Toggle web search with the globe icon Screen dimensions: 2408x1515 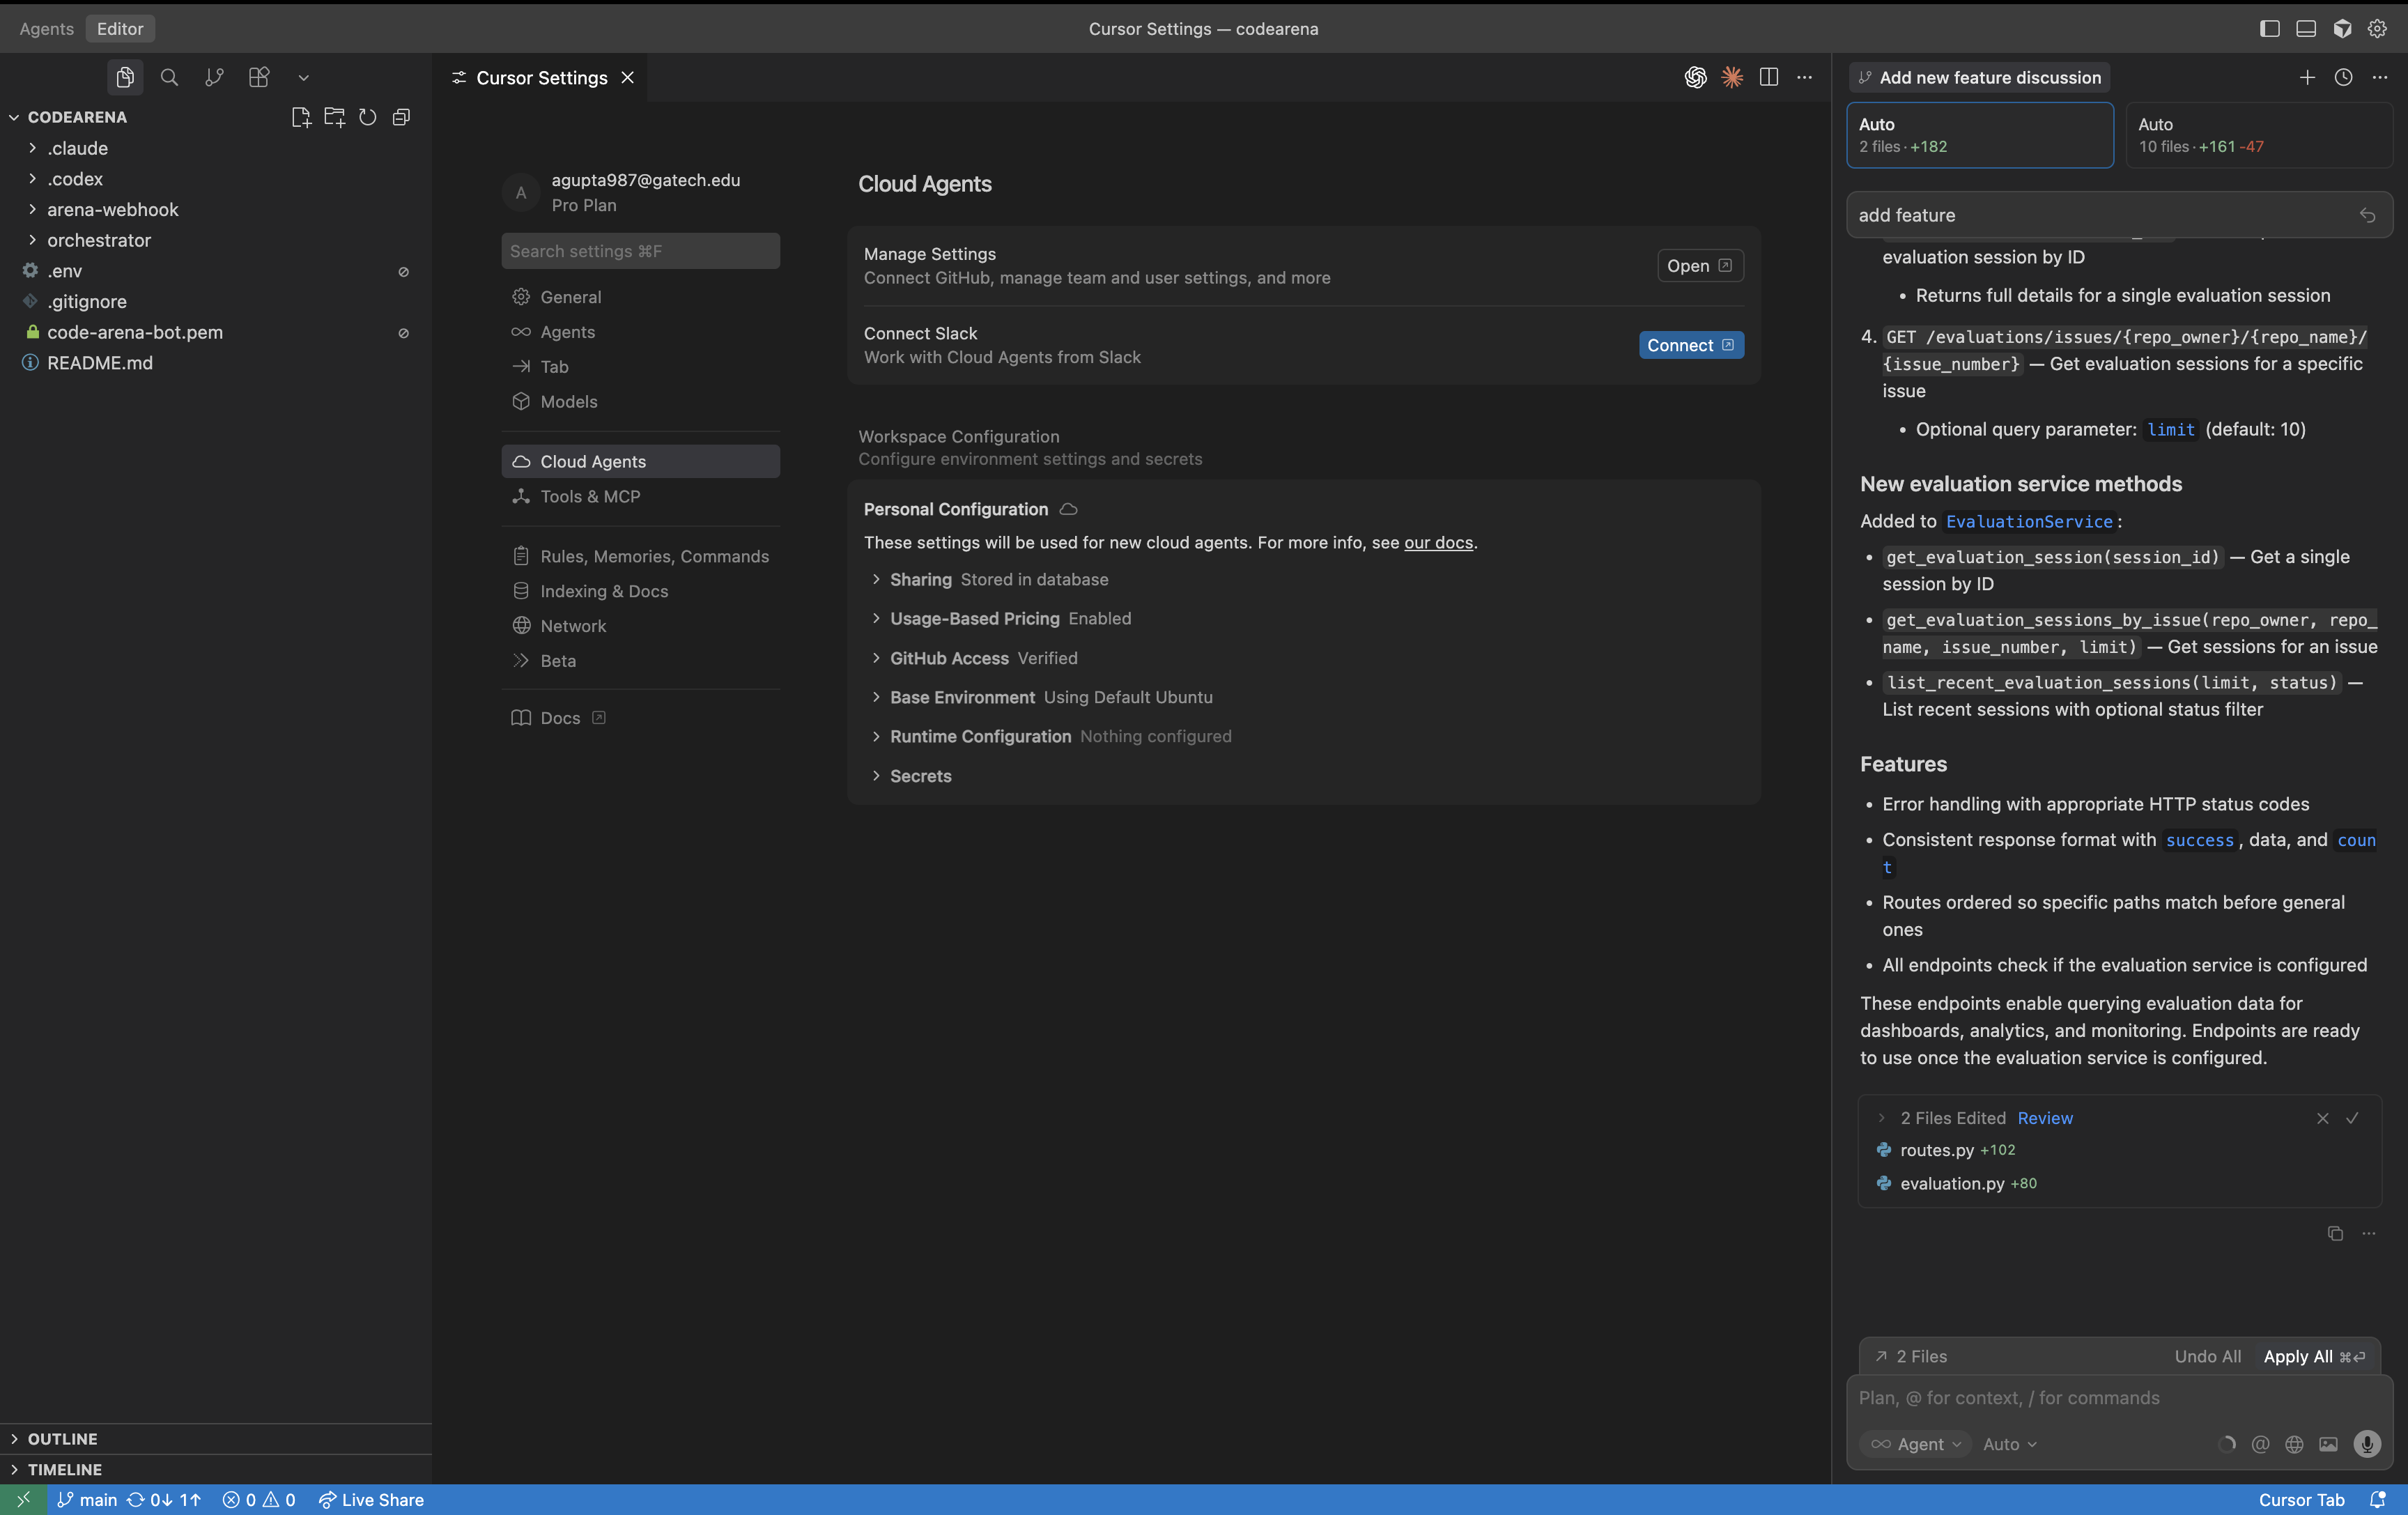2295,1444
